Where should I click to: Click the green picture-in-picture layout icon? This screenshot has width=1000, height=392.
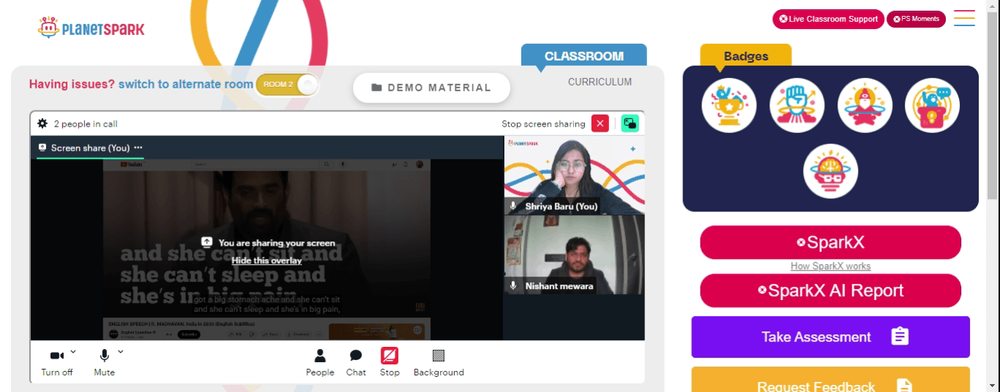[630, 124]
